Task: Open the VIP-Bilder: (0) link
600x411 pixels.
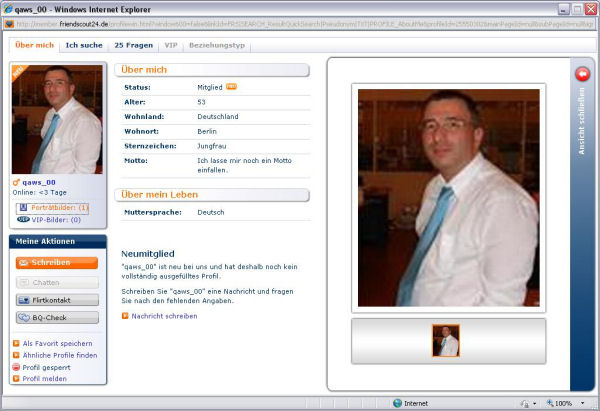Action: (x=56, y=220)
